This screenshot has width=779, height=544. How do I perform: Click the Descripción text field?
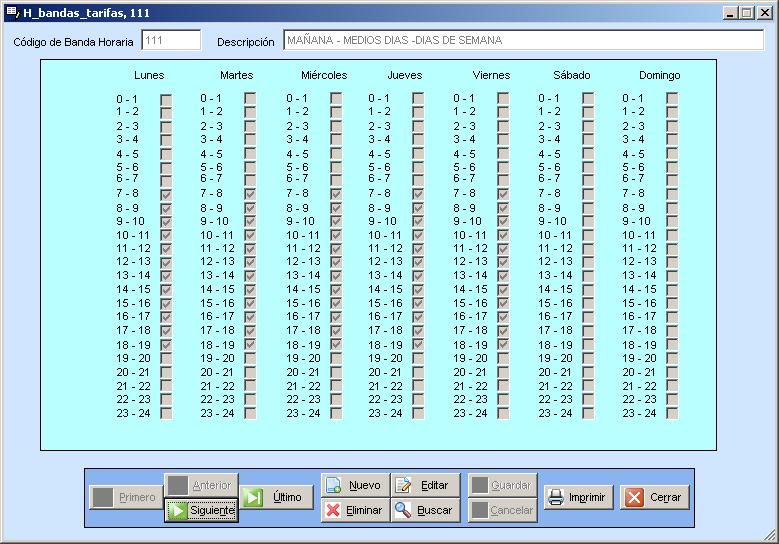[x=524, y=40]
